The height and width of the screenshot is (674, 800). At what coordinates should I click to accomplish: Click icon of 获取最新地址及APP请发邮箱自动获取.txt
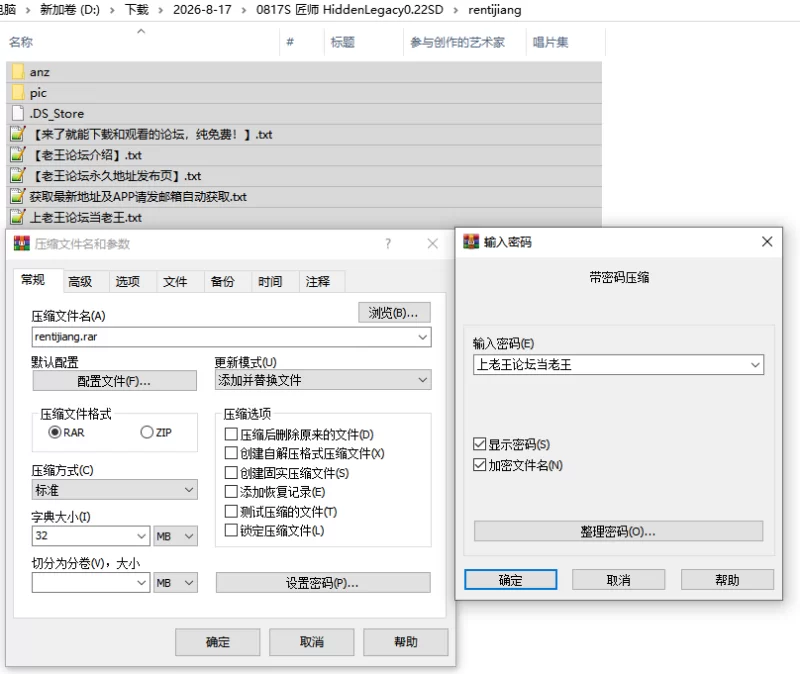(x=18, y=196)
